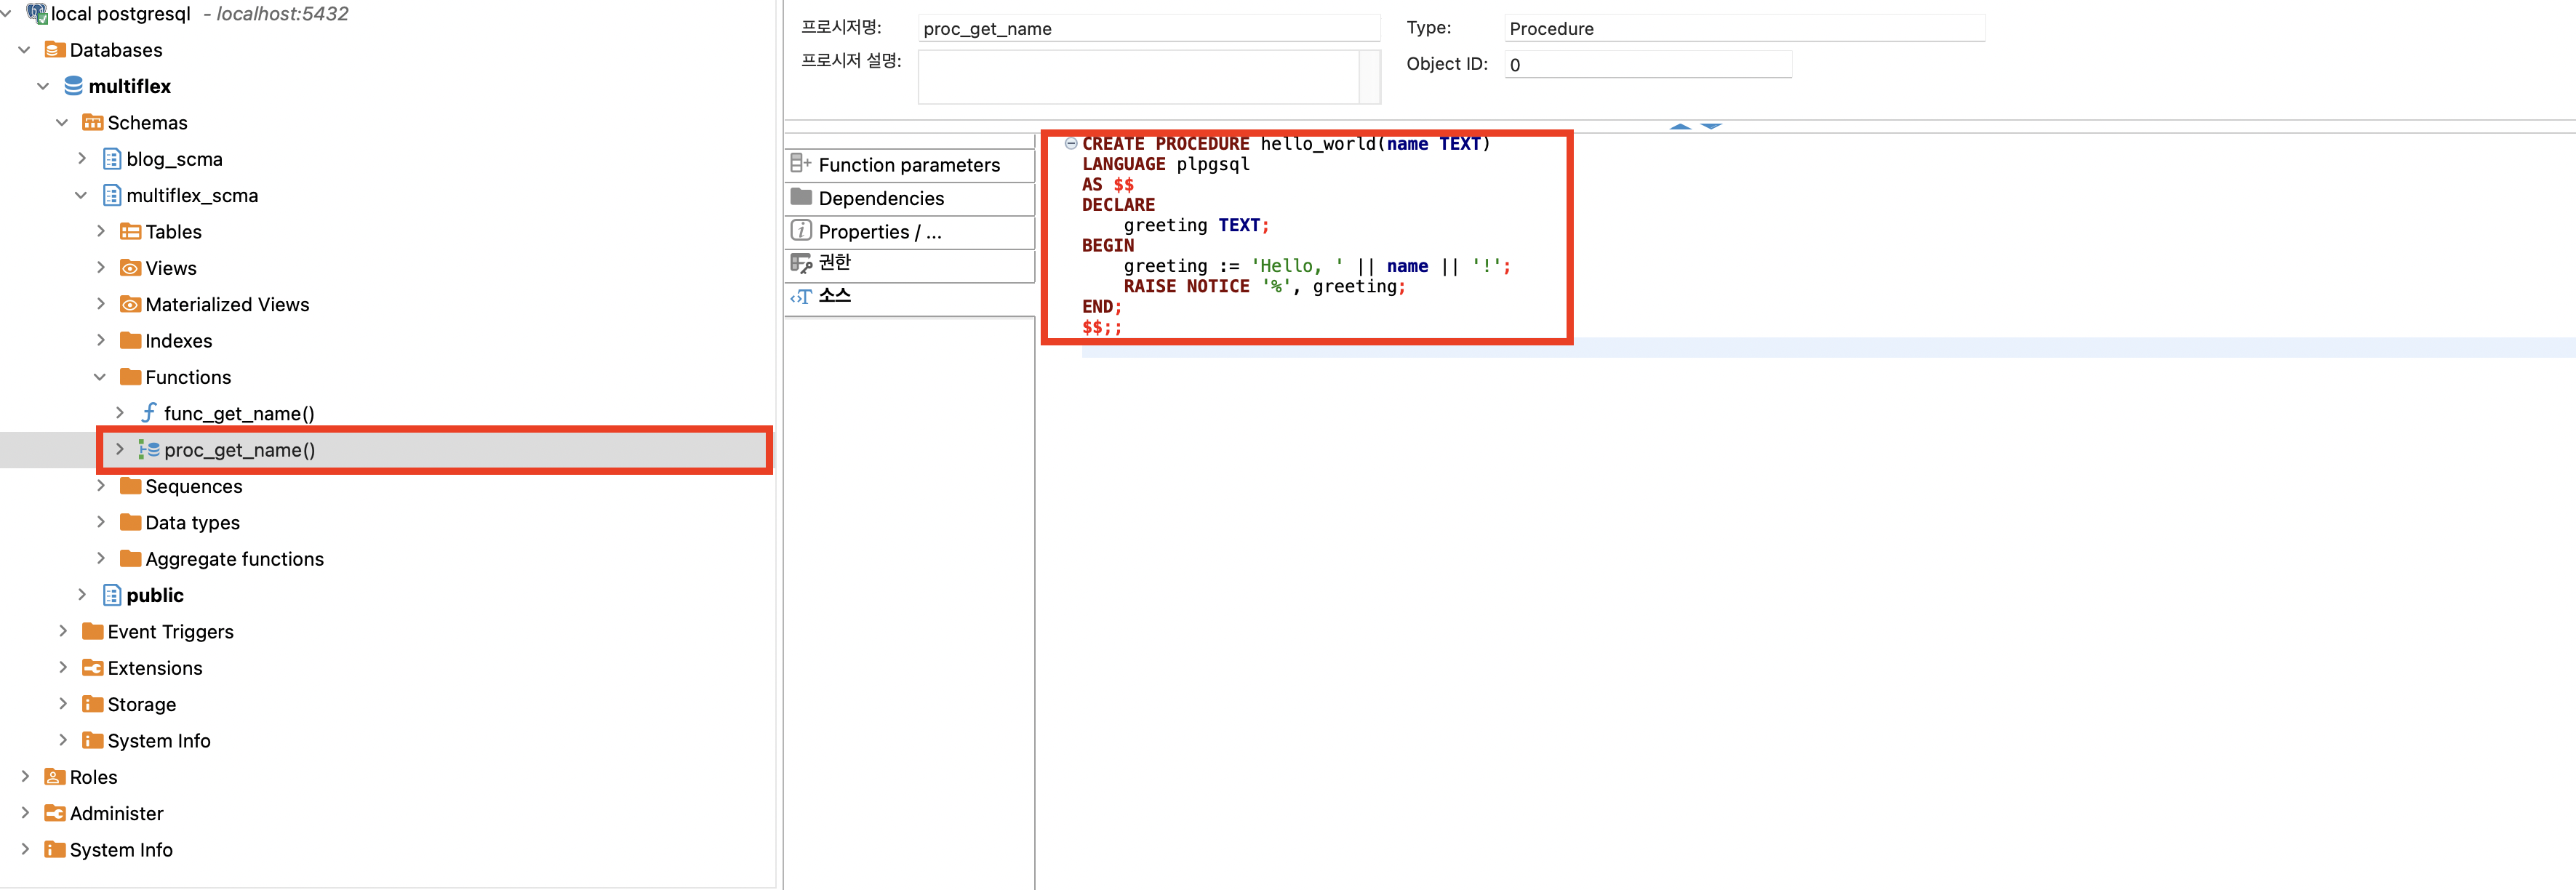This screenshot has height=890, width=2576.
Task: Expand the public schema node
Action: (x=82, y=595)
